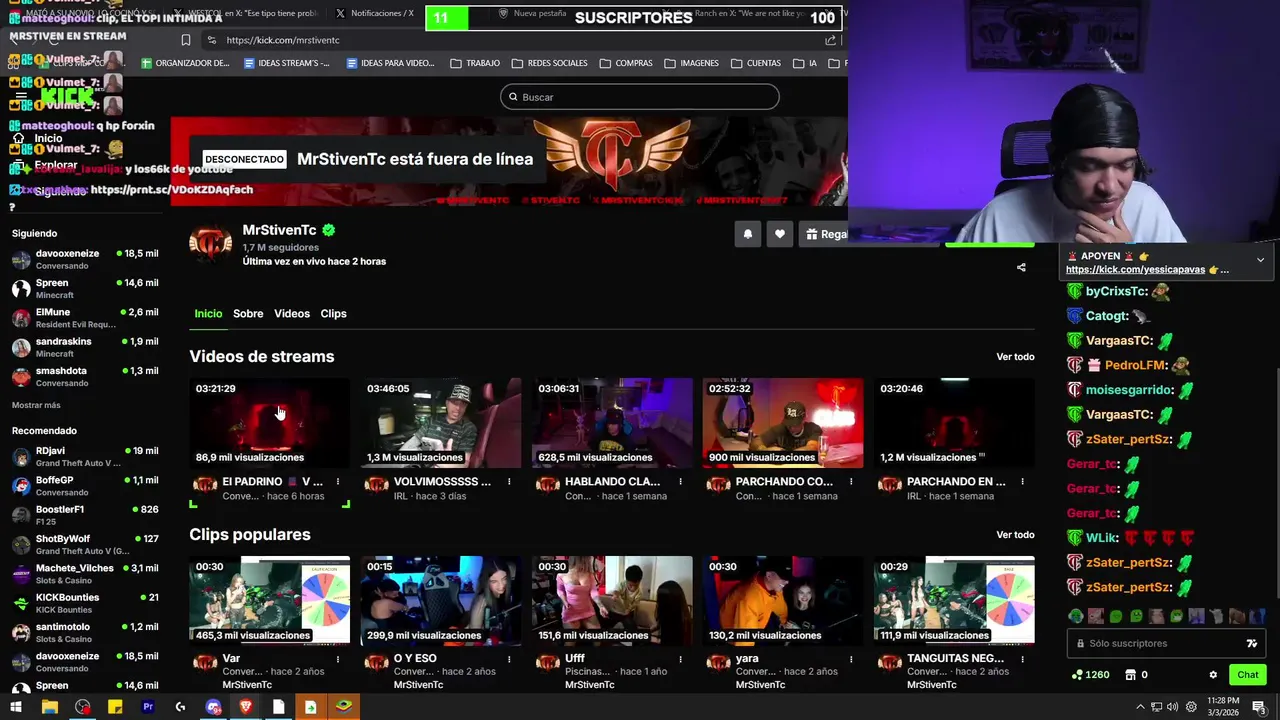Viewport: 1280px width, 720px height.
Task: Open the 7TV emote picker in chat box
Action: (x=1251, y=644)
